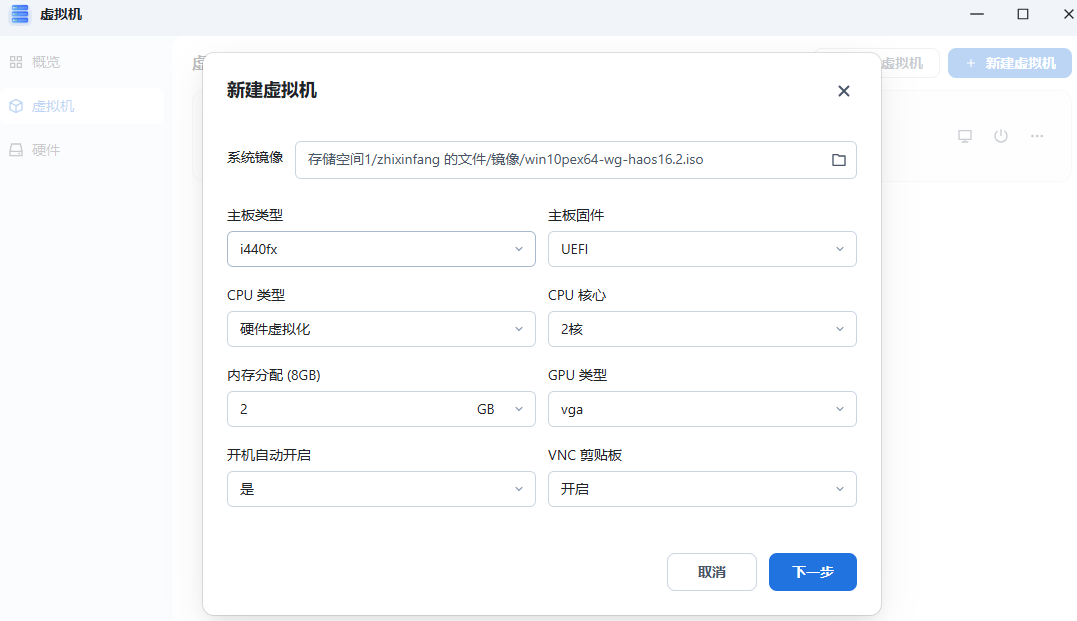Viewport: 1077px width, 621px height.
Task: Open the VM console monitor icon
Action: [x=965, y=136]
